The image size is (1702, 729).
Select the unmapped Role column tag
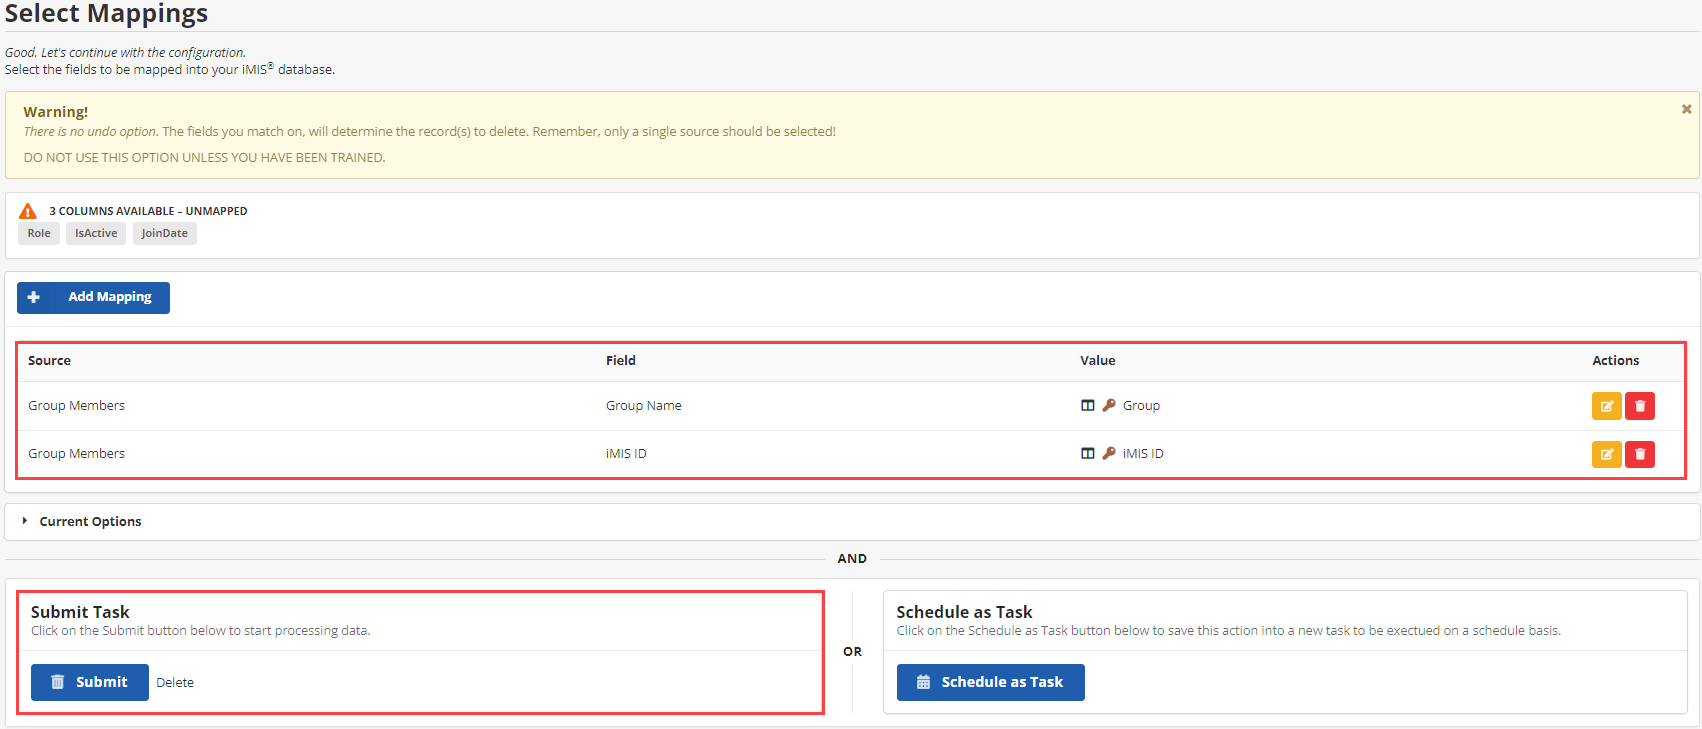point(39,234)
